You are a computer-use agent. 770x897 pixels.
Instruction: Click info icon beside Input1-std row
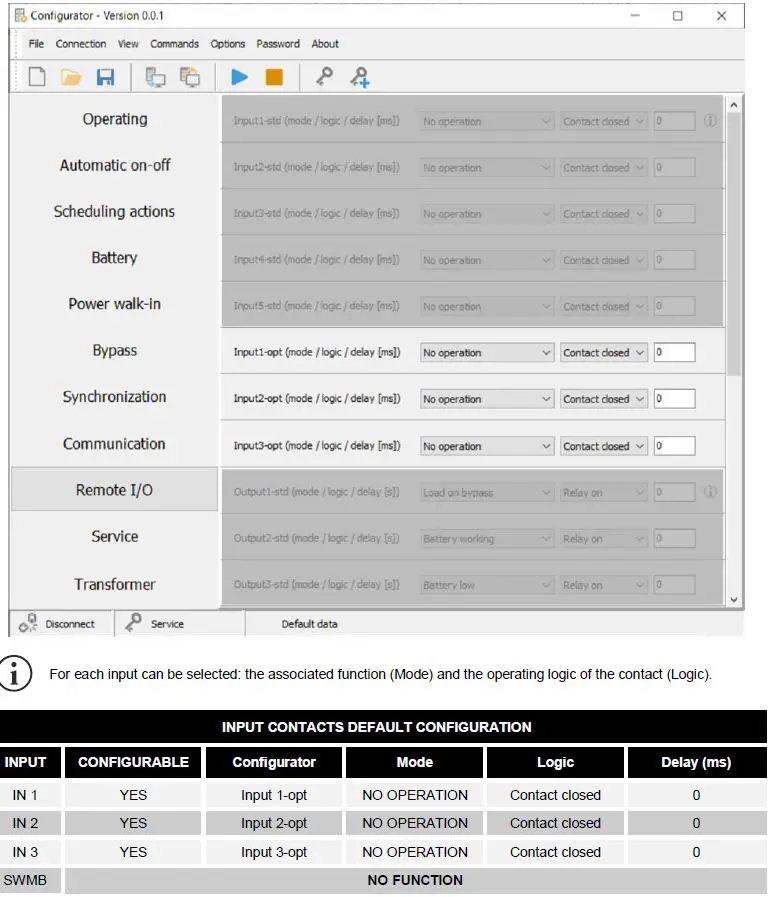click(x=710, y=121)
